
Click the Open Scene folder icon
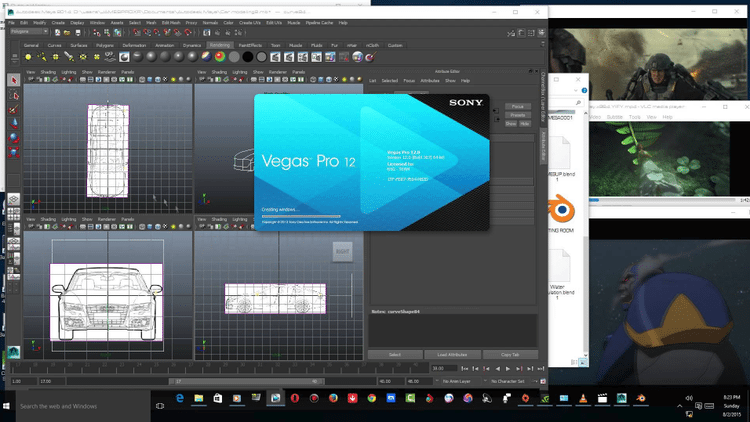point(67,33)
